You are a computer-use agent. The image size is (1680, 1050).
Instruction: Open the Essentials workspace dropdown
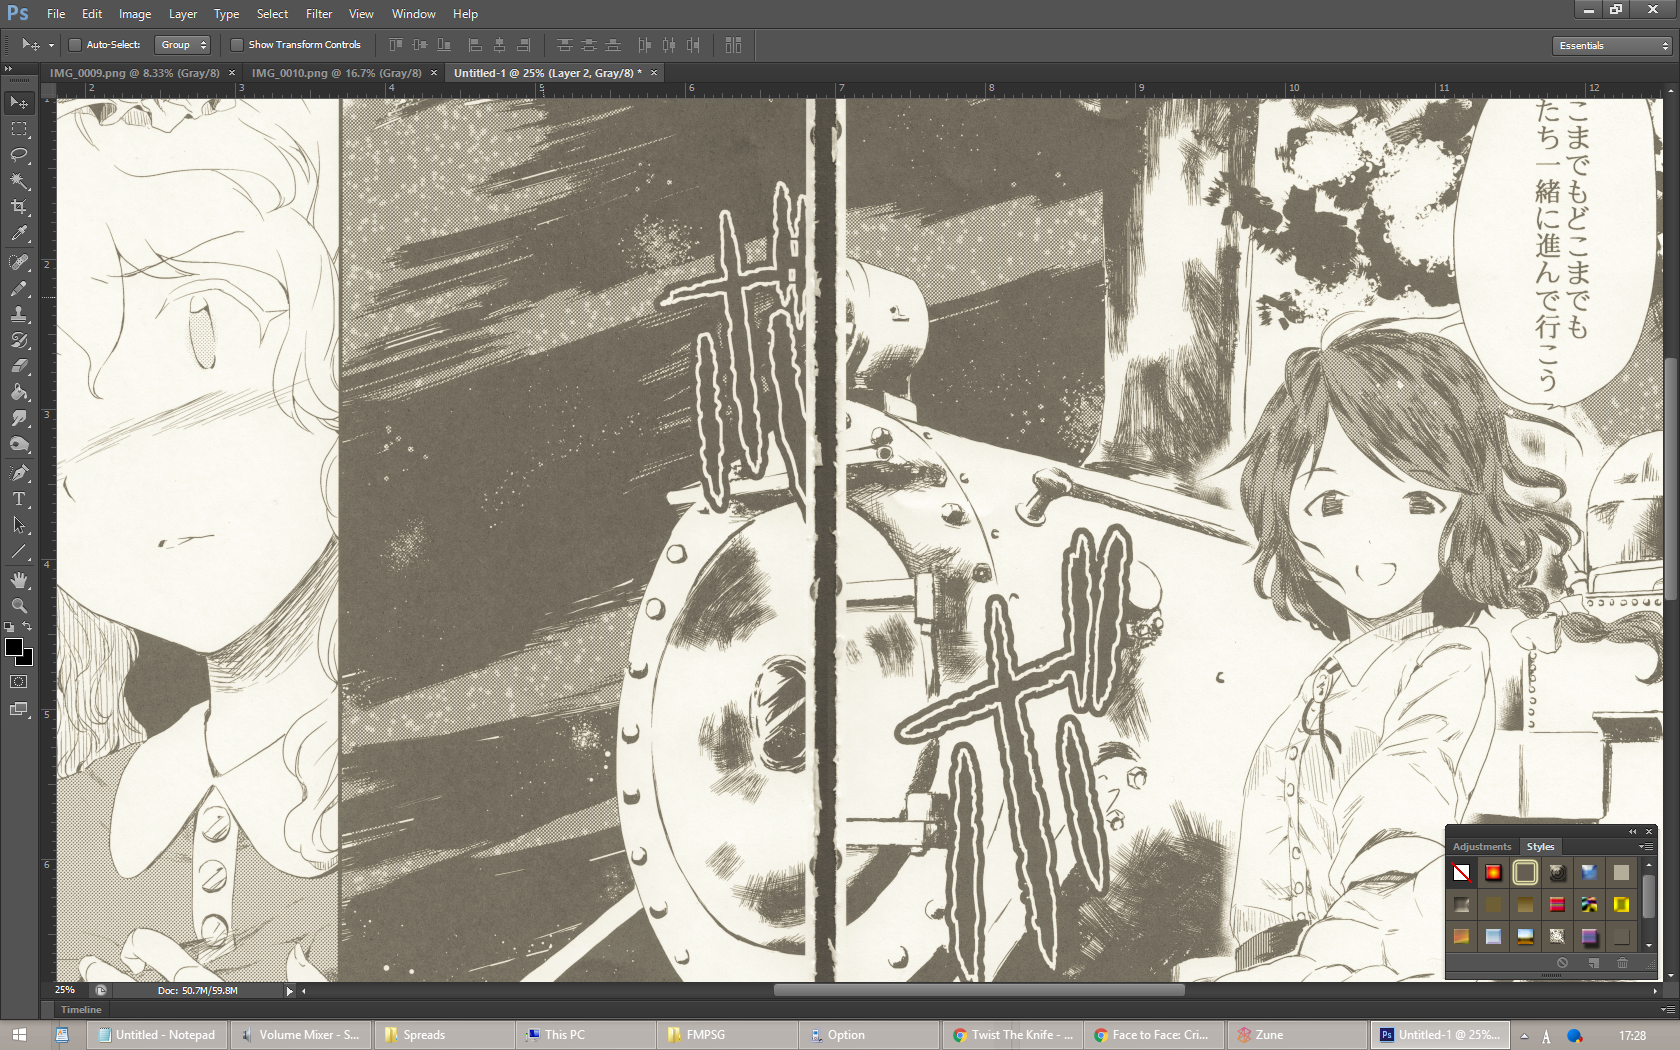click(1613, 46)
